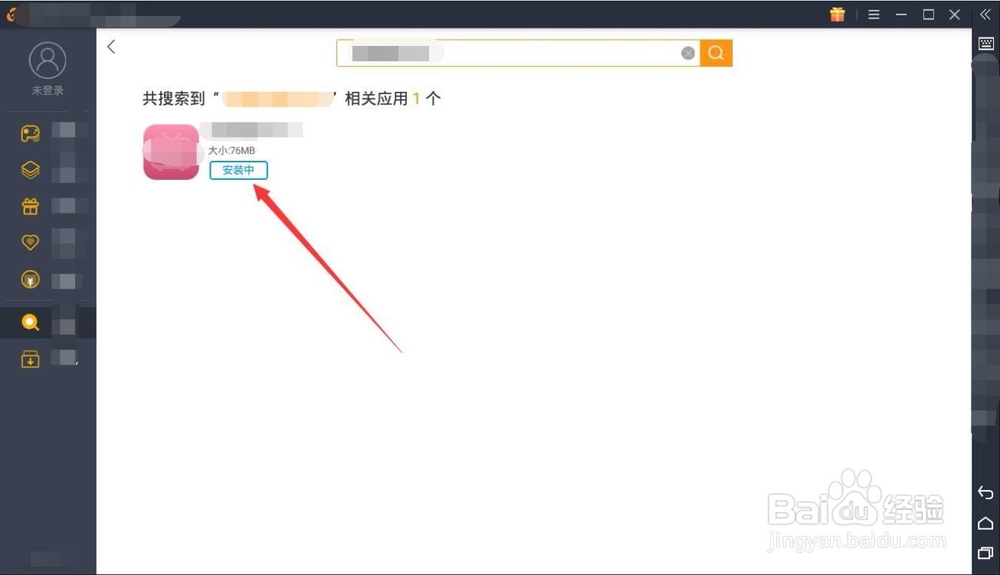Open the yen coin sidebar icon
1000x575 pixels.
coord(30,279)
